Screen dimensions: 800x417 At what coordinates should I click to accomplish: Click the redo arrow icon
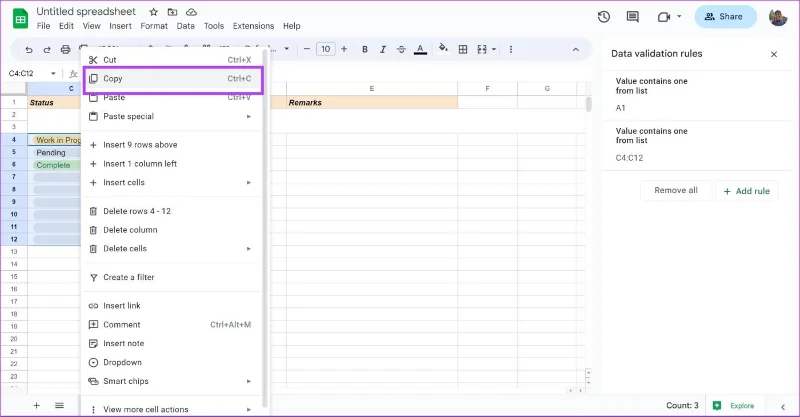tap(47, 50)
